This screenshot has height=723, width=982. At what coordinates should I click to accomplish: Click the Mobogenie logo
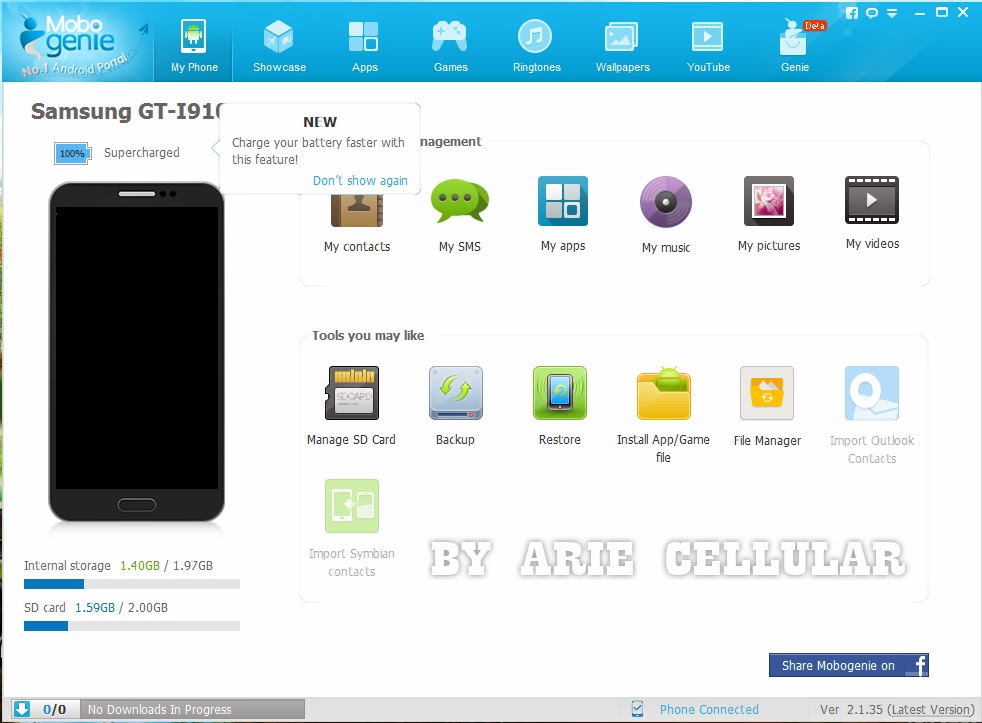point(77,45)
